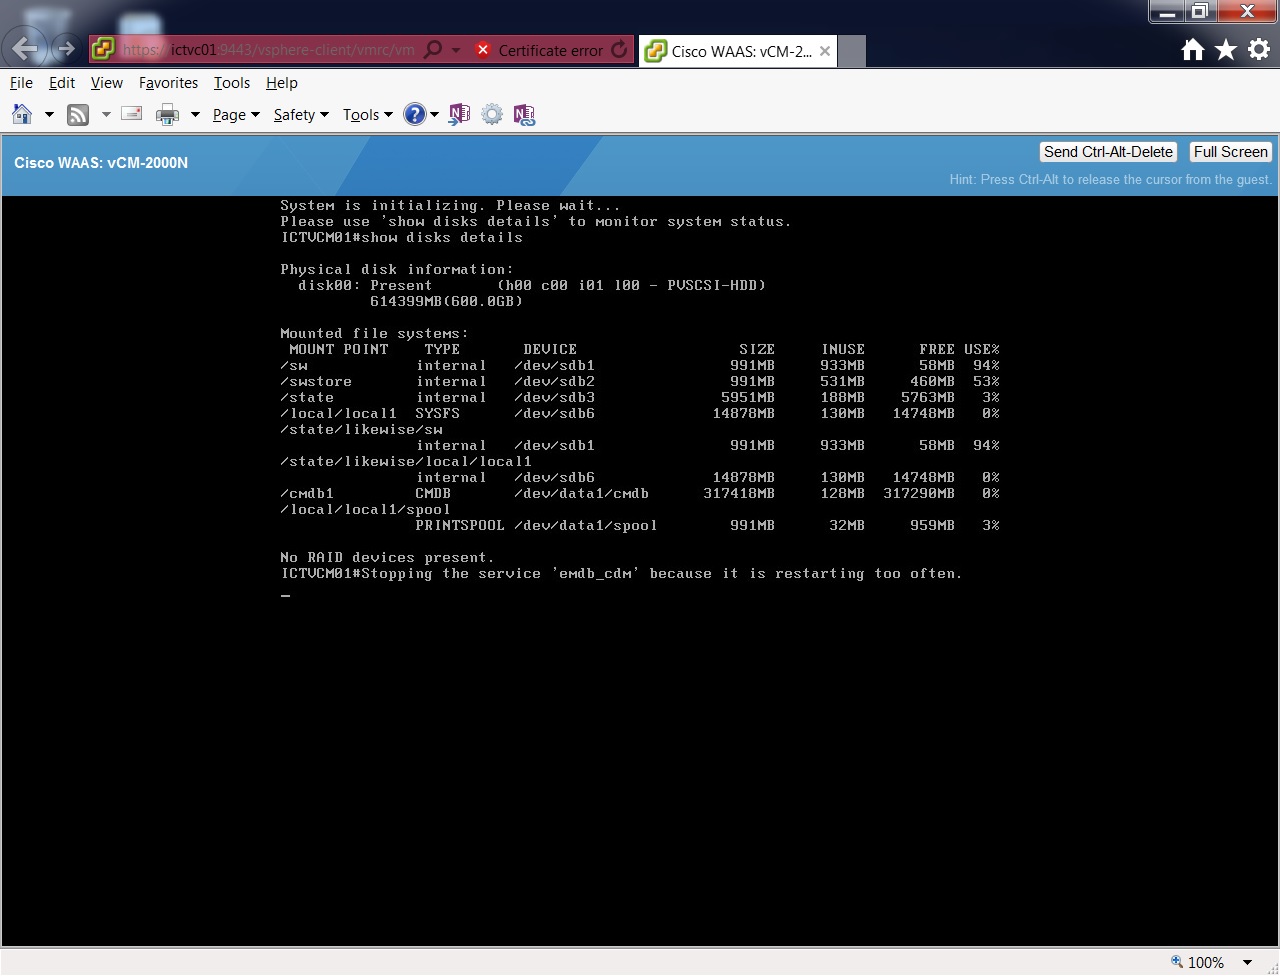Click the Certificate error warning
Image resolution: width=1280 pixels, height=976 pixels.
tap(539, 50)
